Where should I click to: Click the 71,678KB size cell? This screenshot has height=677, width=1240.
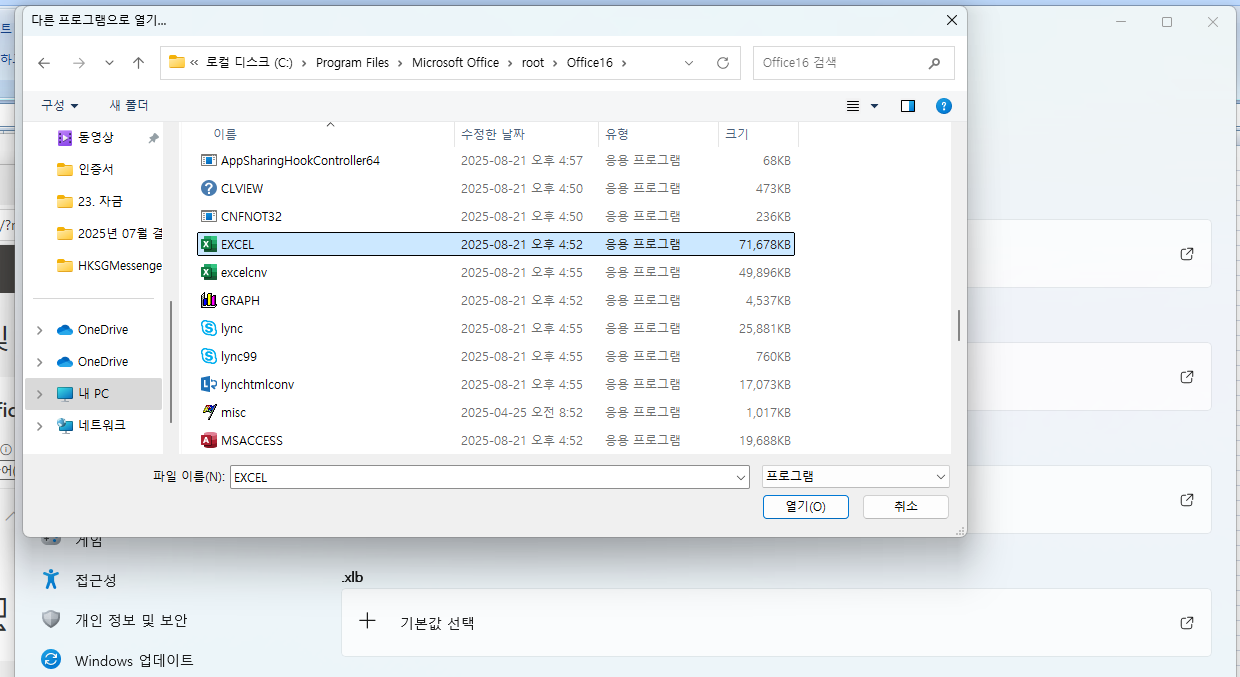(x=765, y=244)
